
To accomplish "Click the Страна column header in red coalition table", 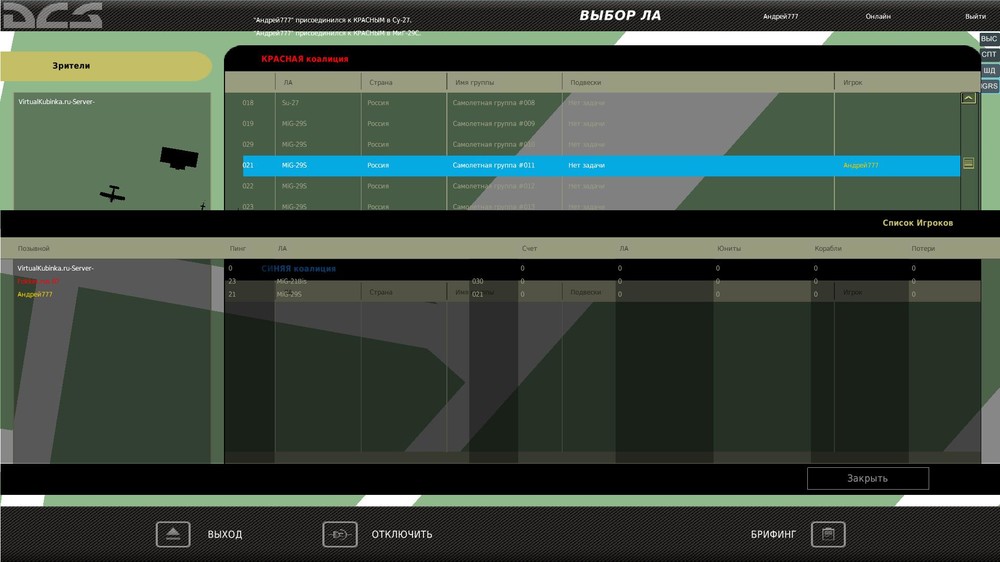I will click(380, 83).
